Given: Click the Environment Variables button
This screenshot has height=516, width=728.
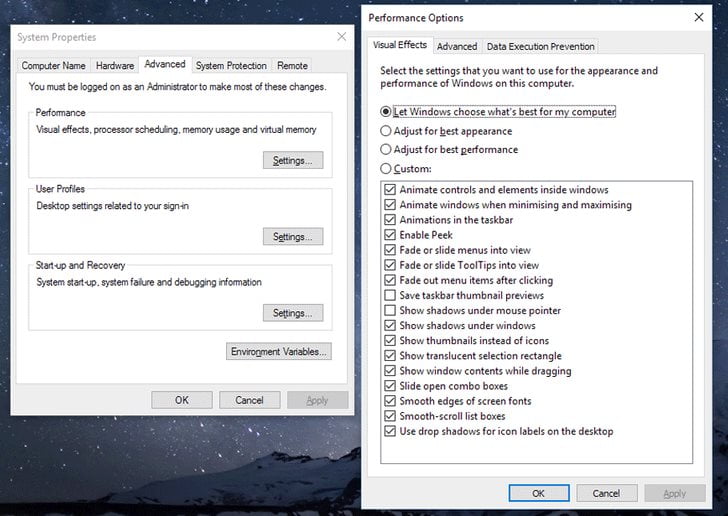Looking at the screenshot, I should [279, 352].
